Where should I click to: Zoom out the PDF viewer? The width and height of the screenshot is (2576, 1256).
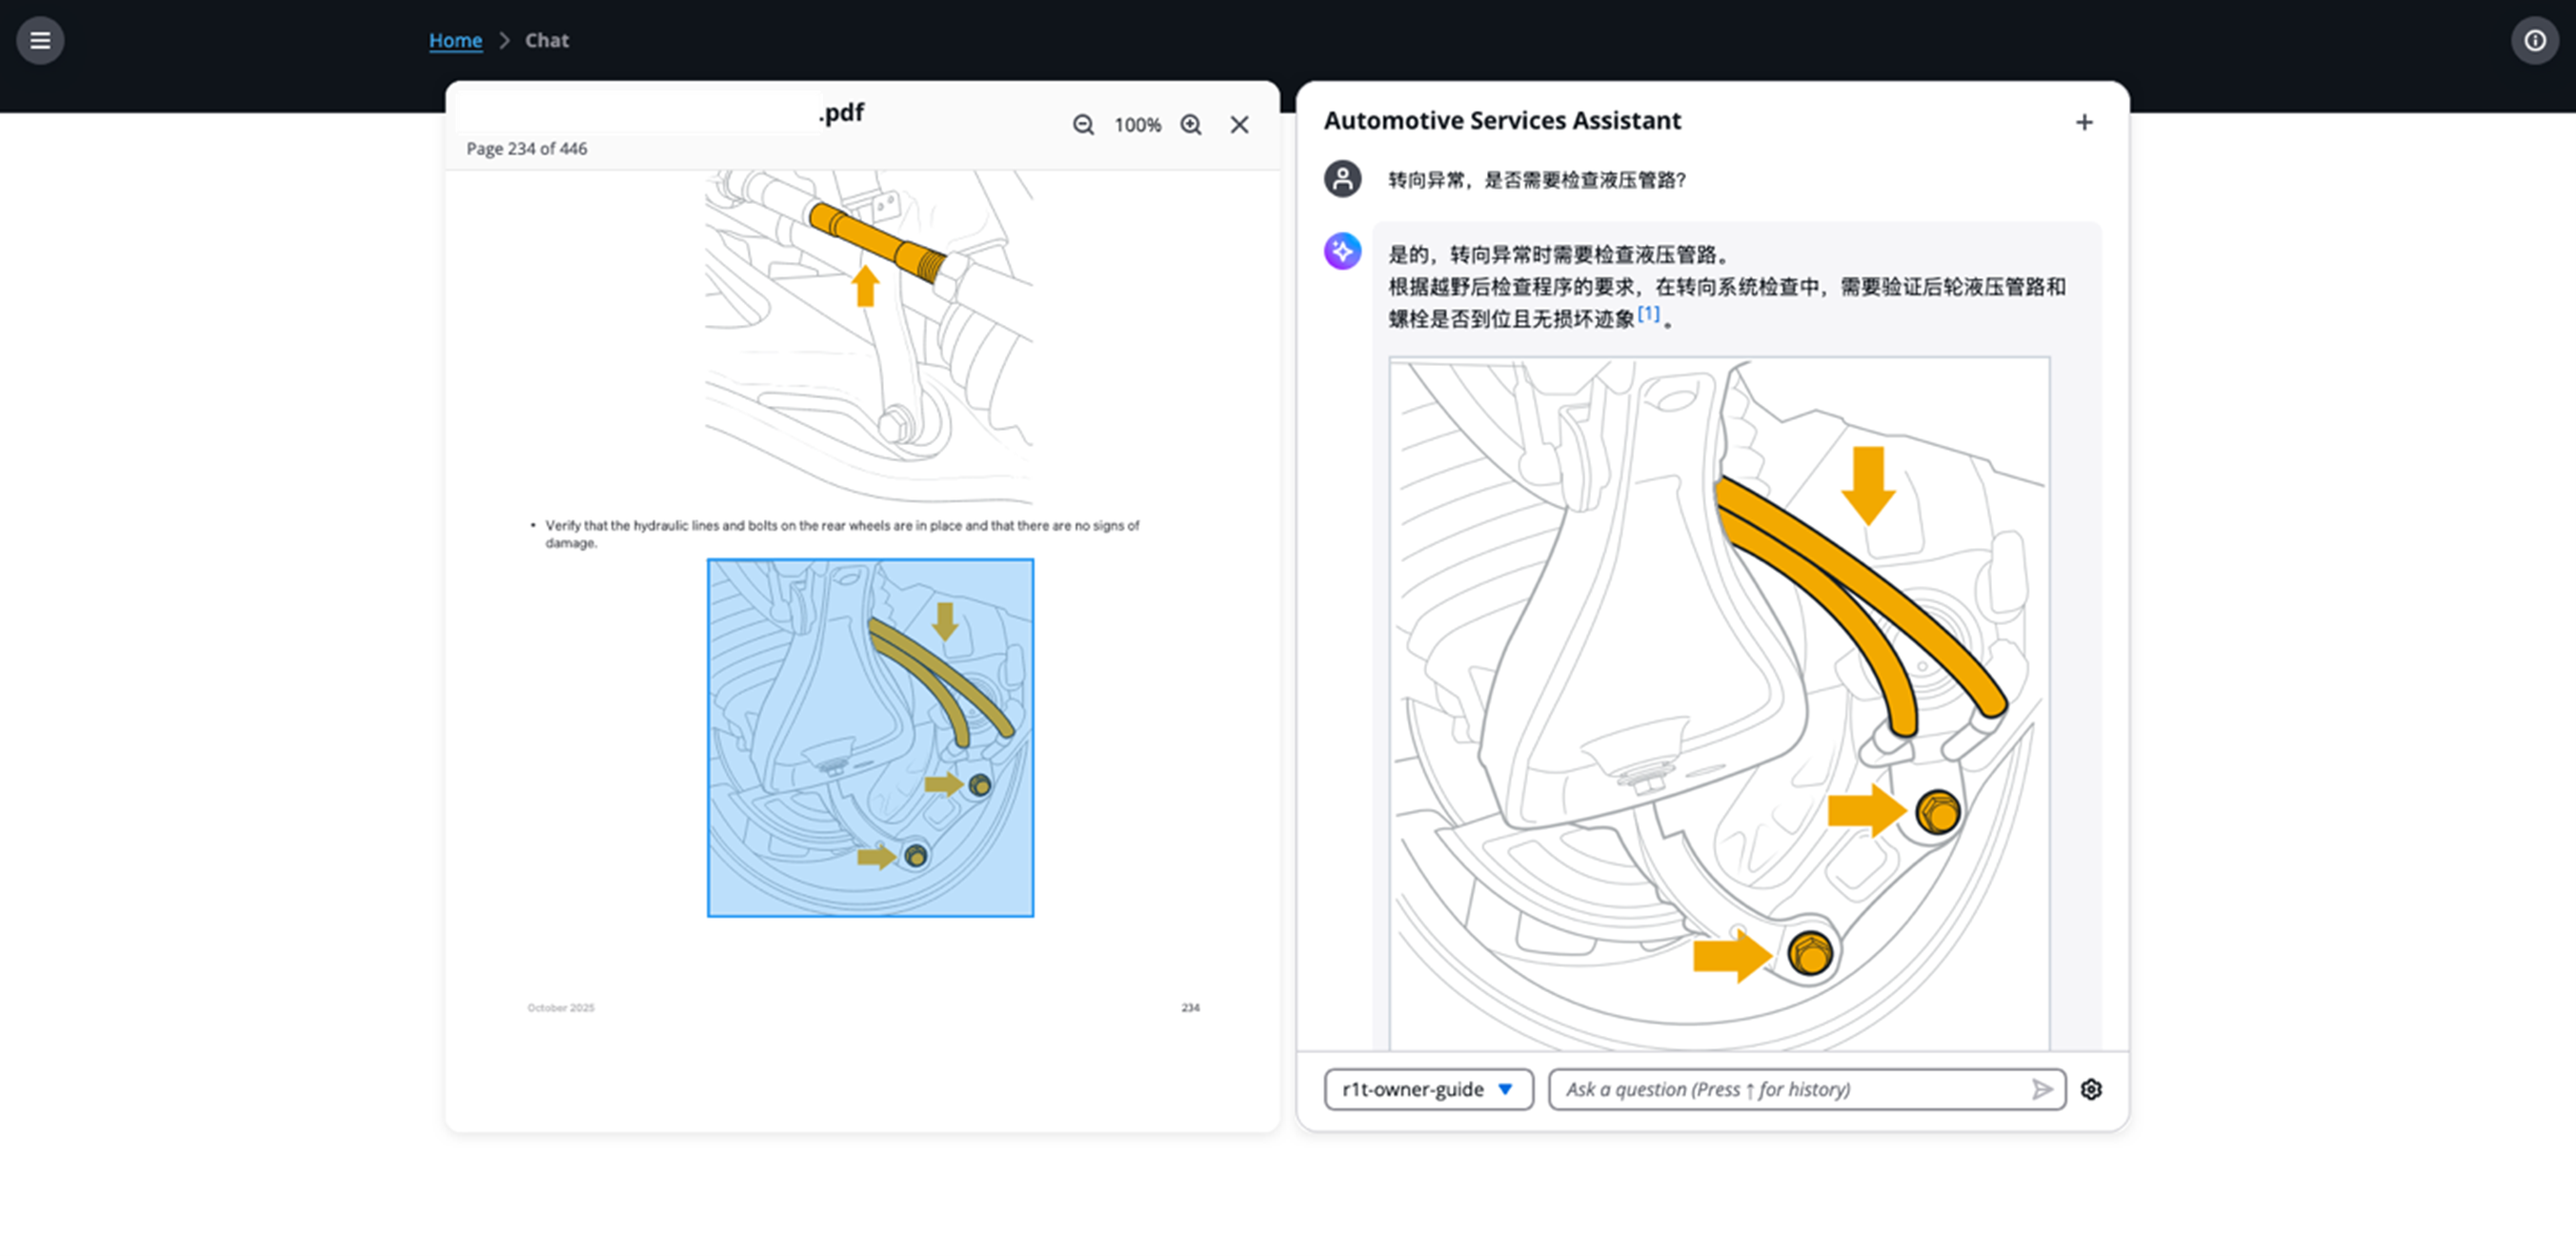coord(1083,125)
